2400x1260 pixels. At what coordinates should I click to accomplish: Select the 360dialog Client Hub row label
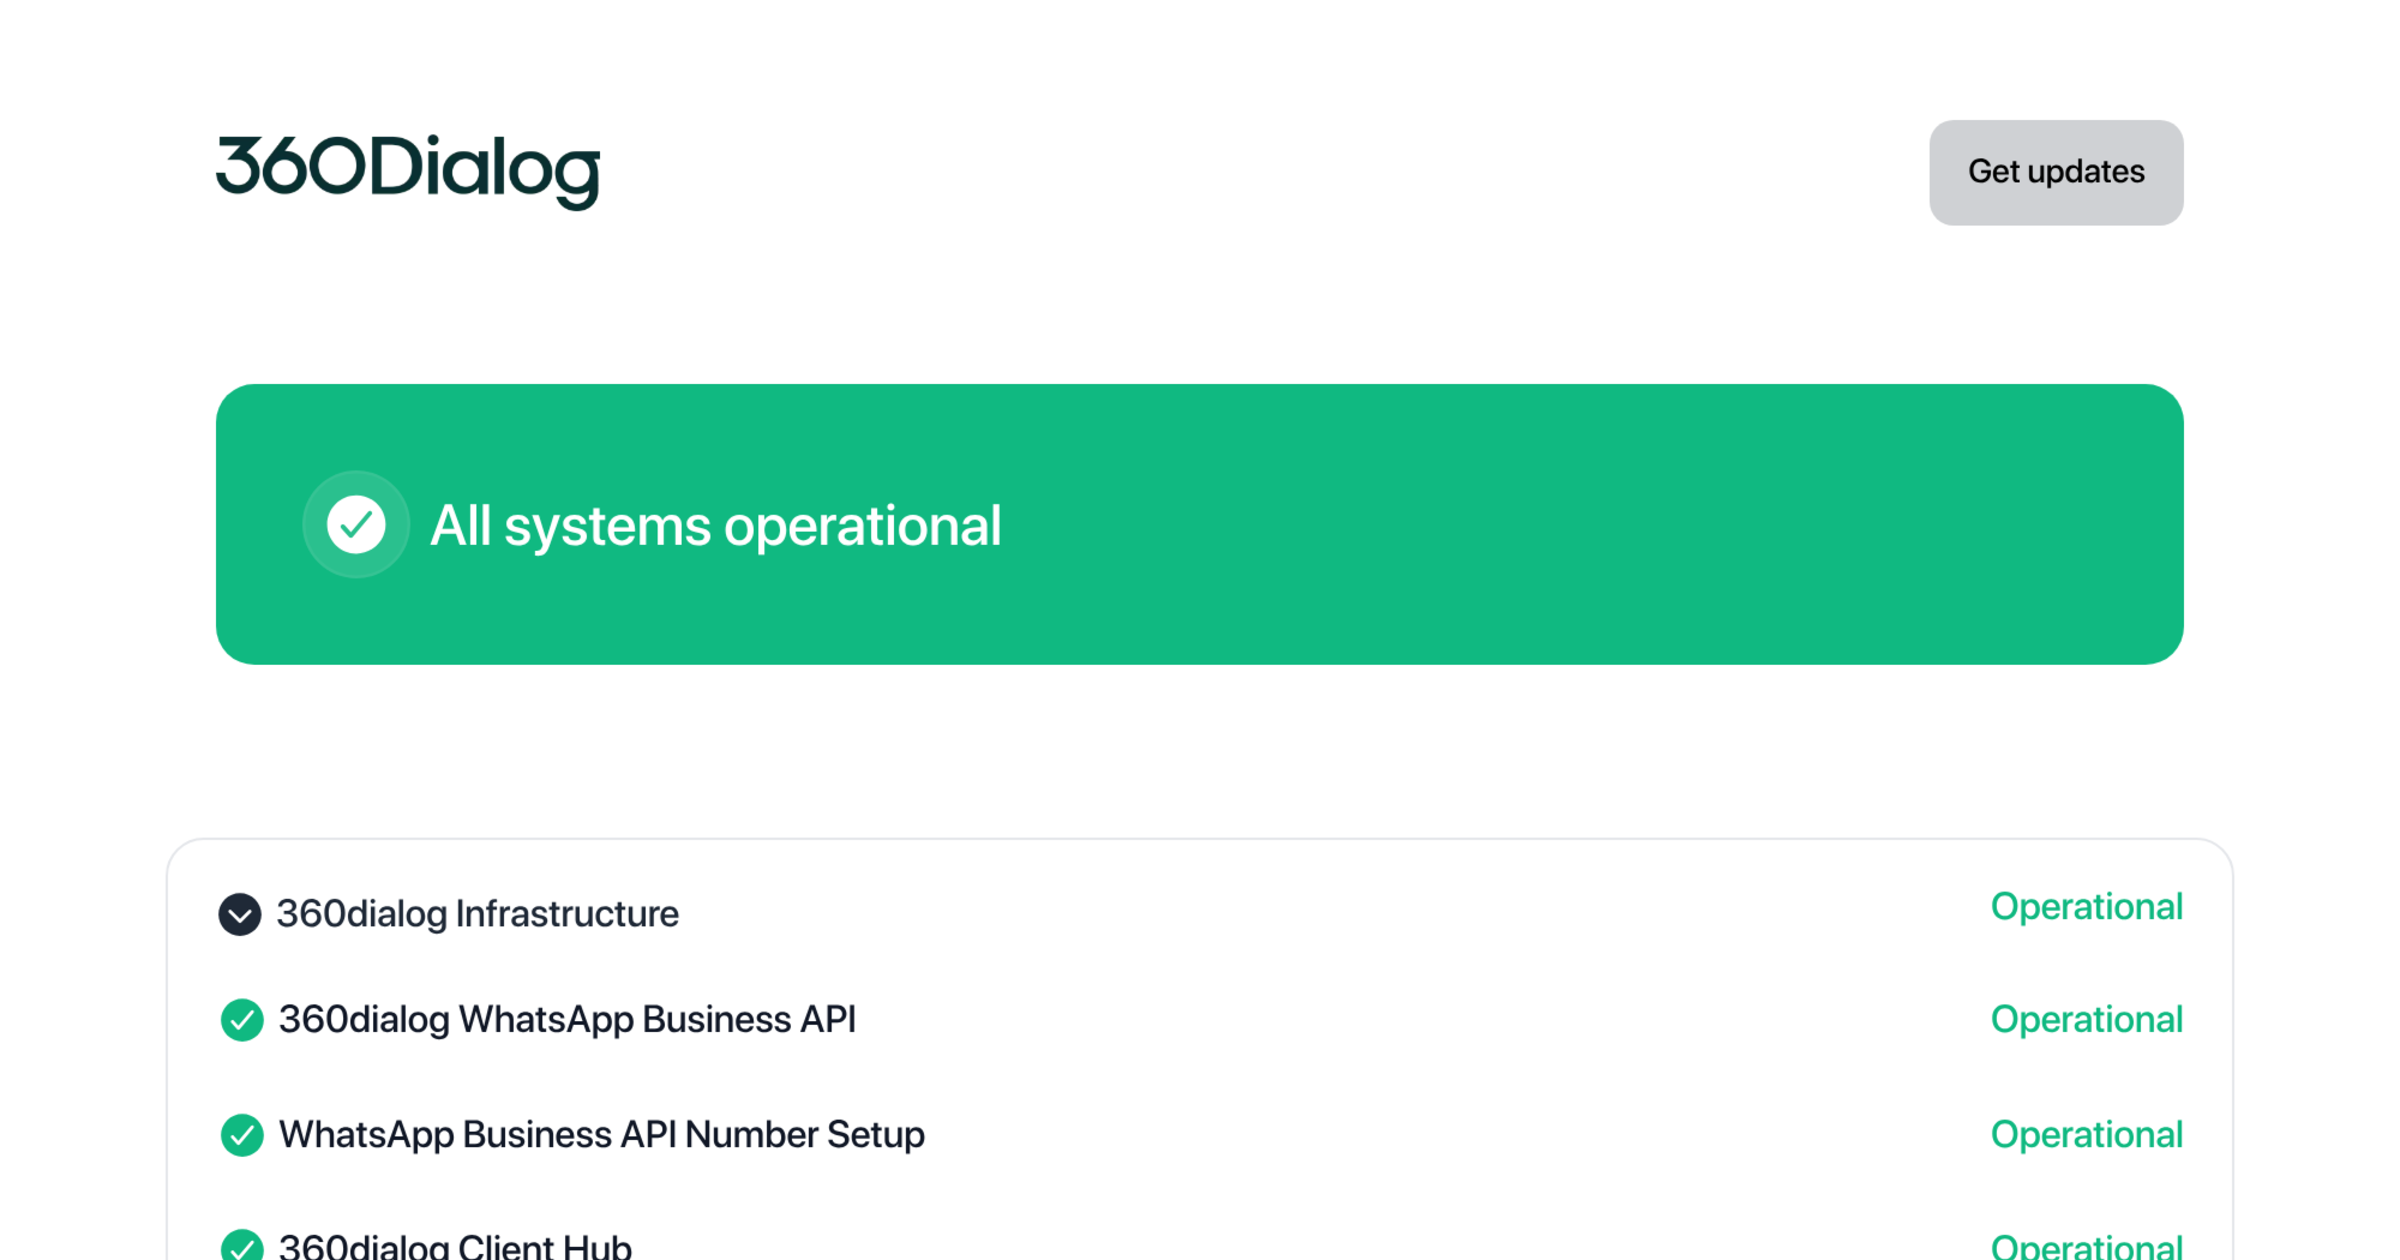pos(455,1245)
